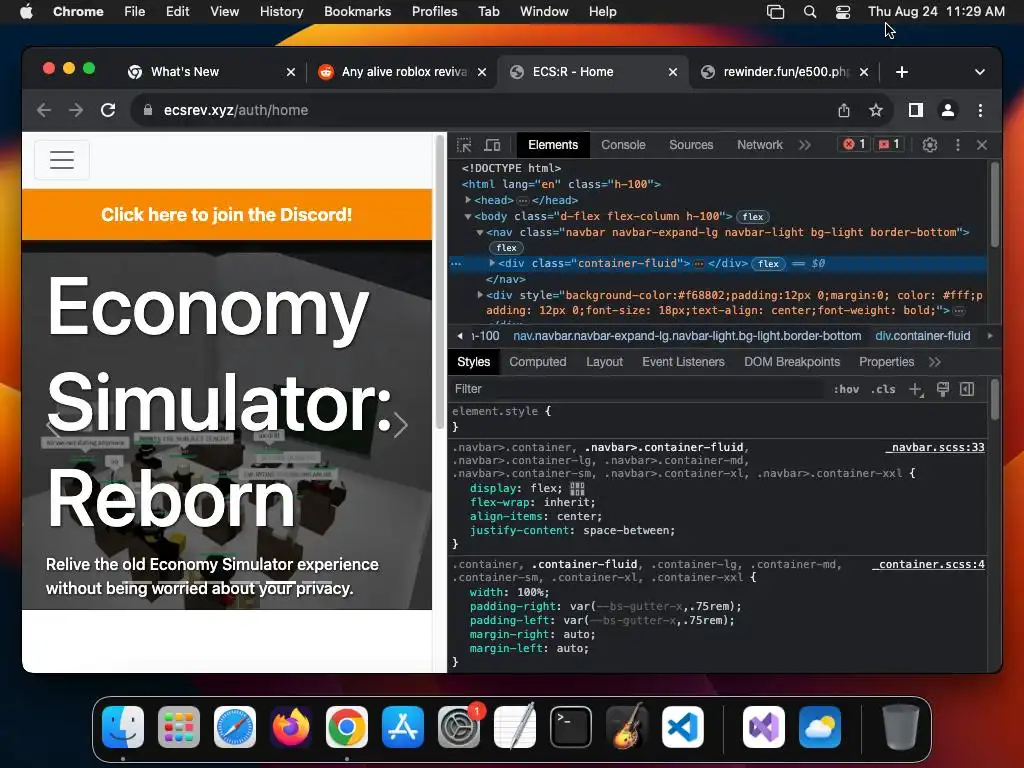1024x768 pixels.
Task: Share this page icon in address bar
Action: 844,110
